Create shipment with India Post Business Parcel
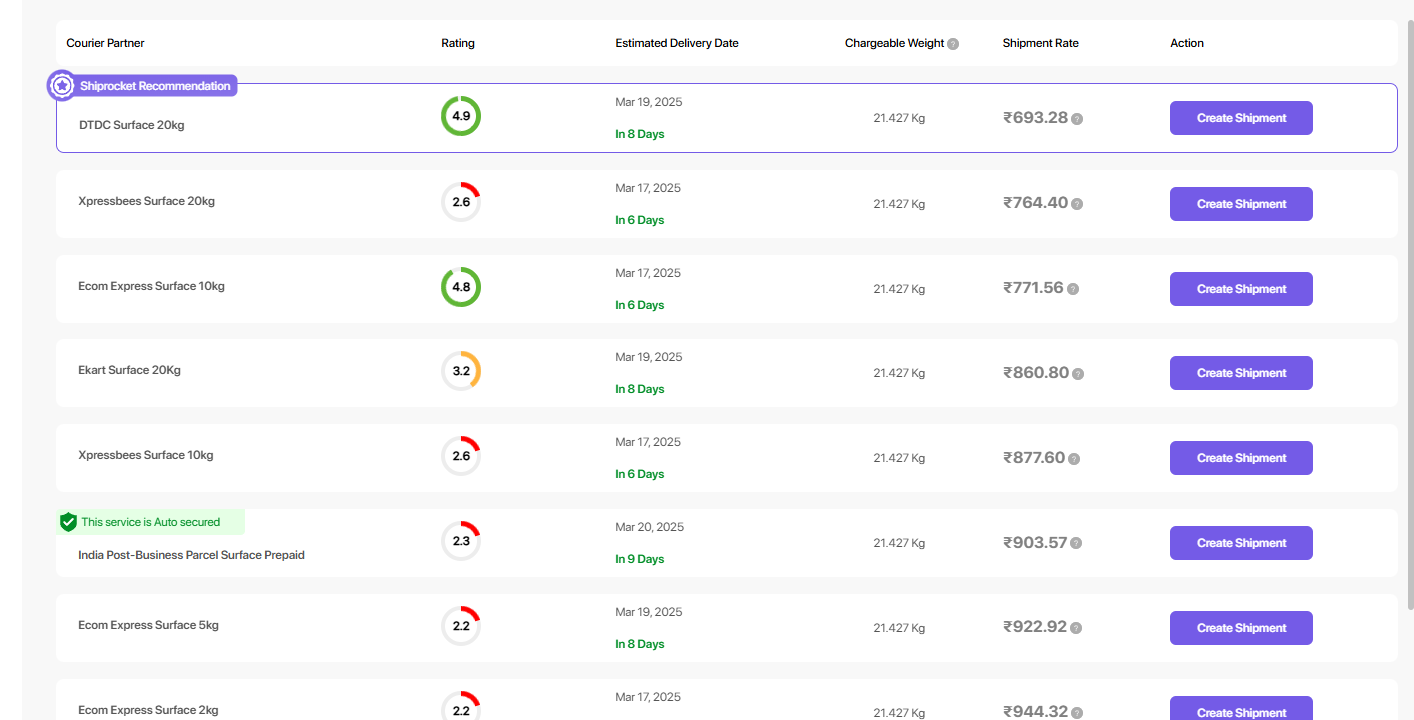Viewport: 1414px width, 720px height. point(1241,543)
